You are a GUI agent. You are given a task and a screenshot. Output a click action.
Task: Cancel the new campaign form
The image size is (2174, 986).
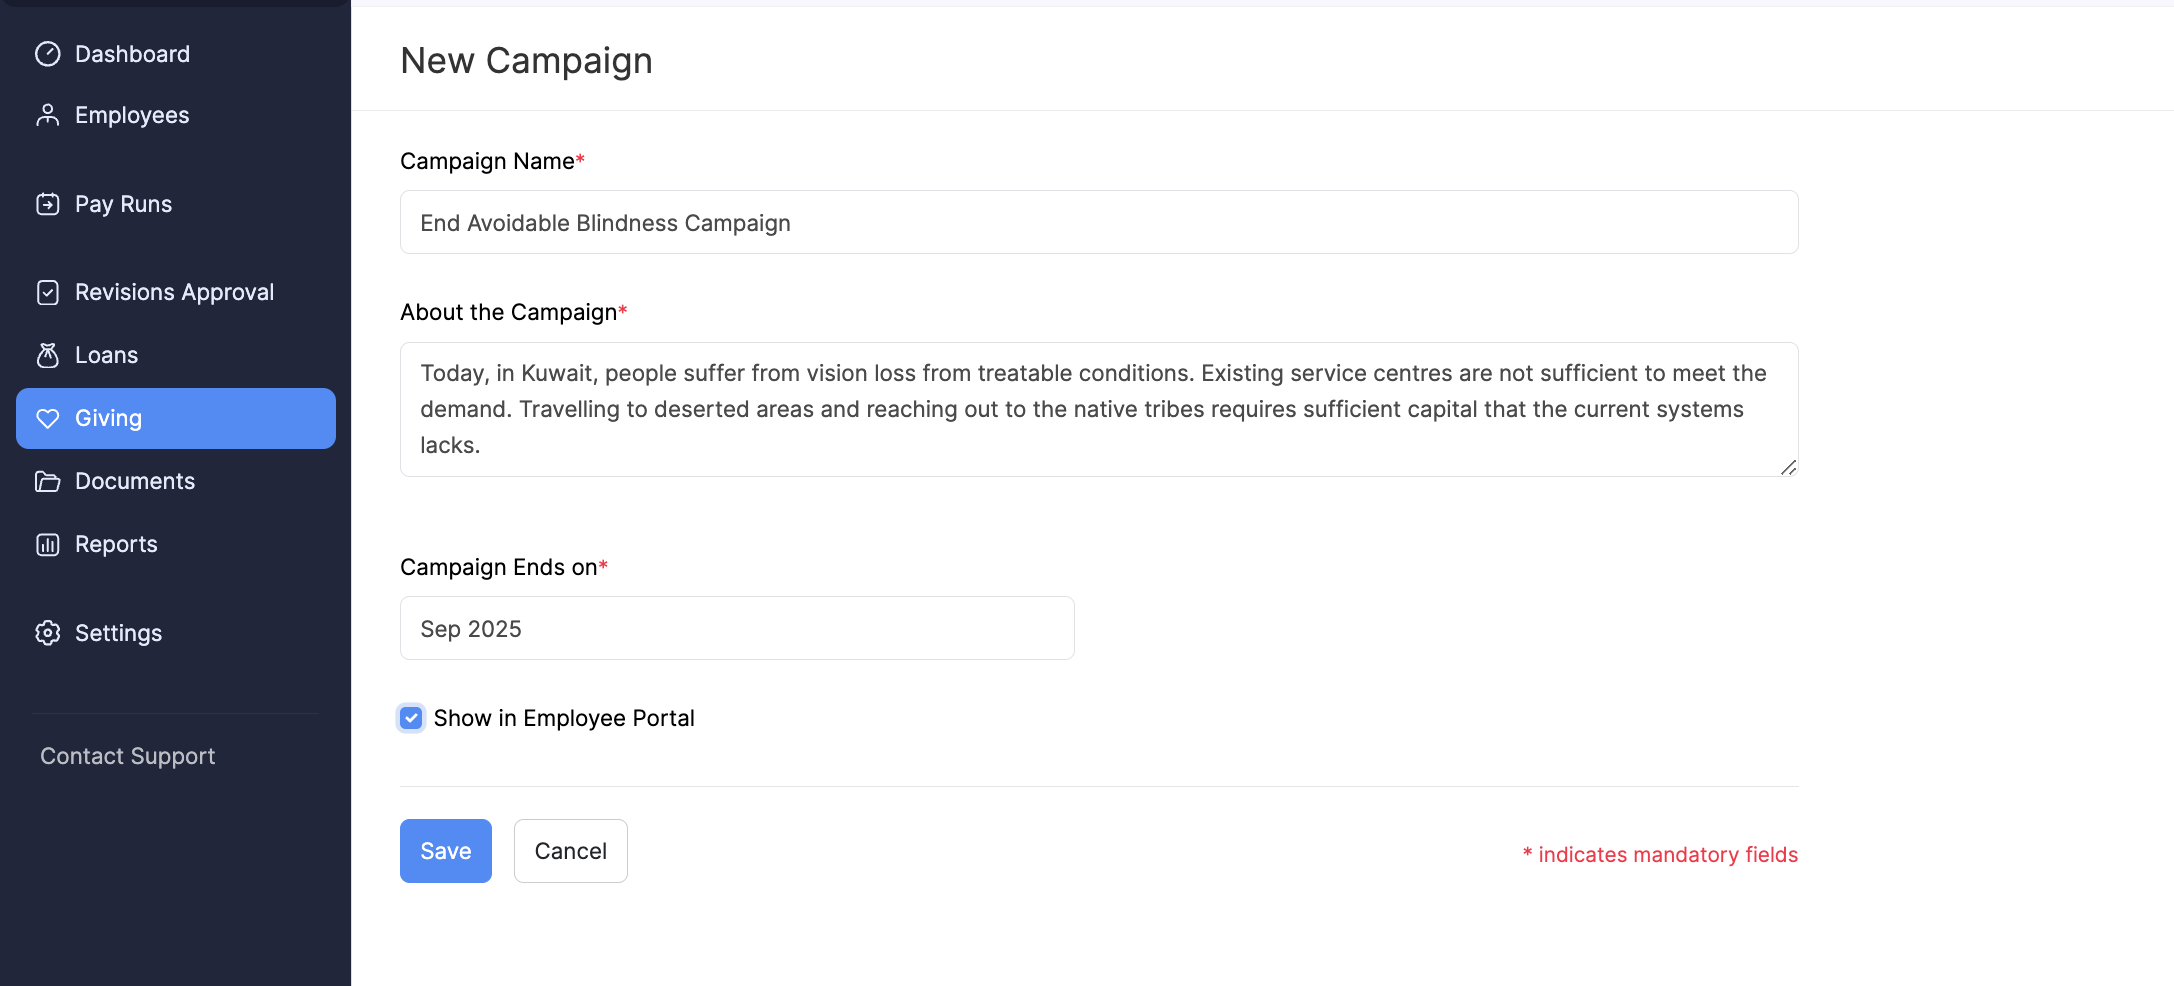click(x=570, y=851)
